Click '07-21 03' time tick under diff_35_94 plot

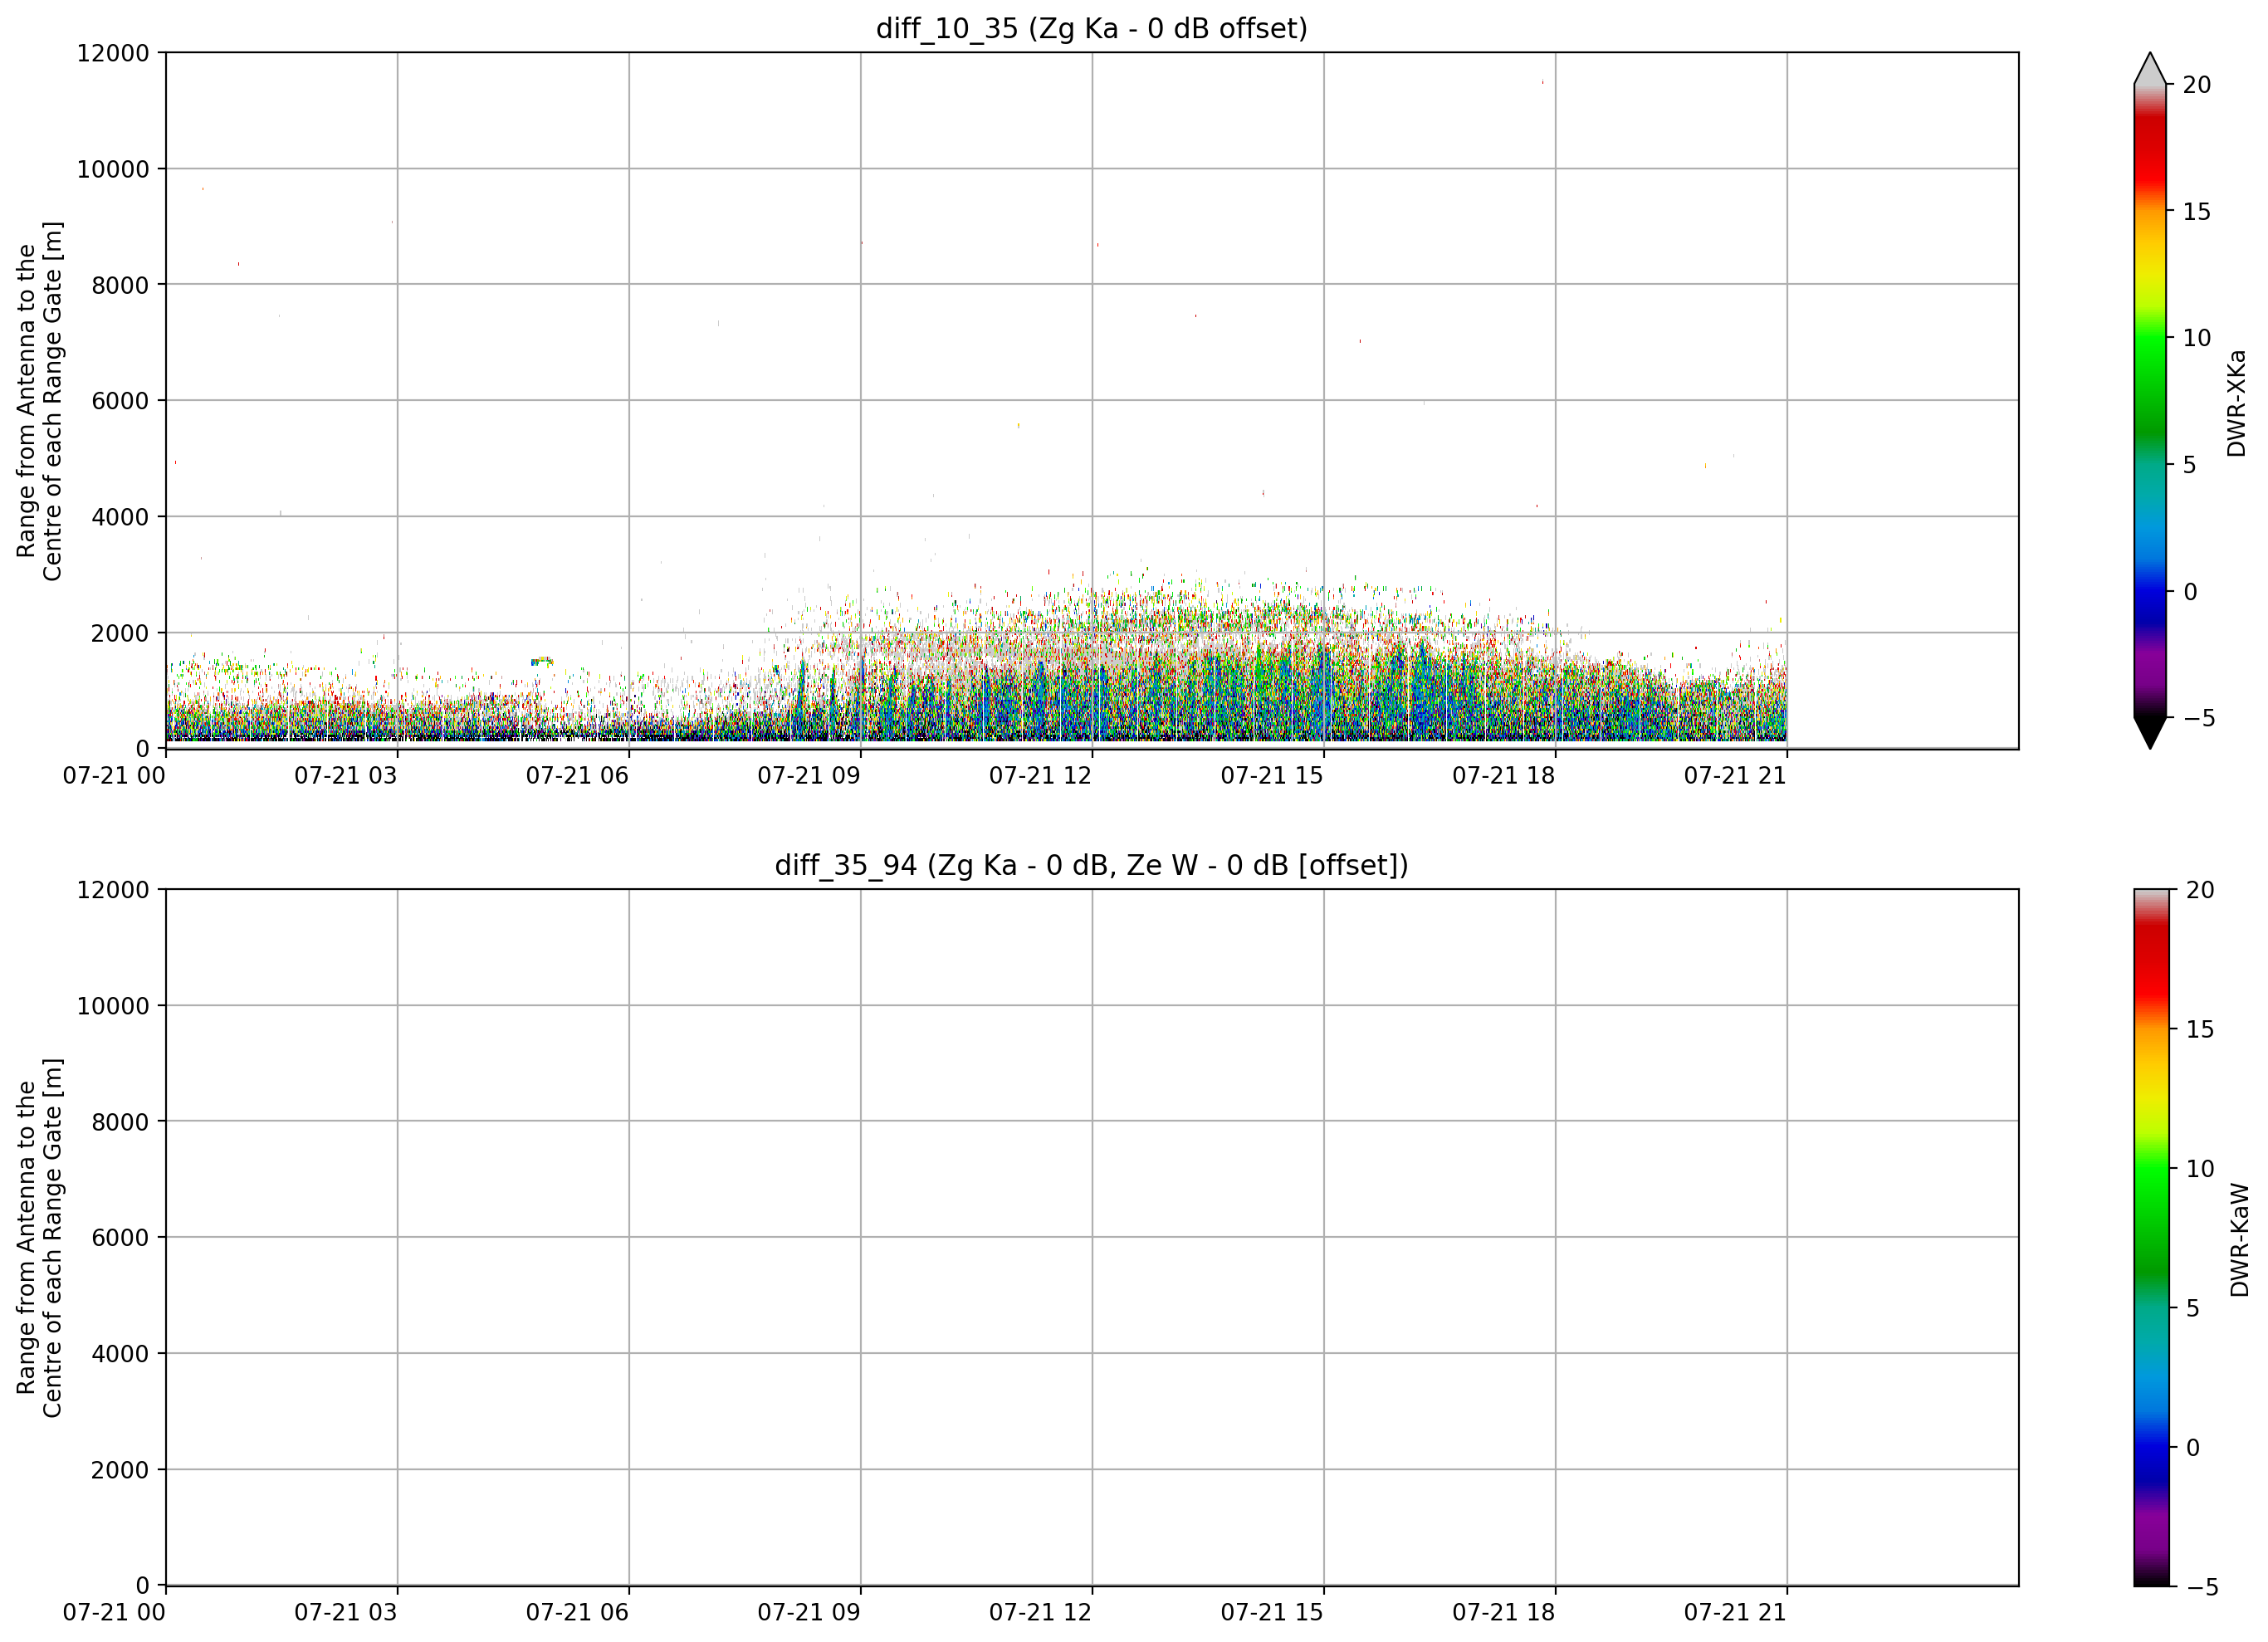346,1613
